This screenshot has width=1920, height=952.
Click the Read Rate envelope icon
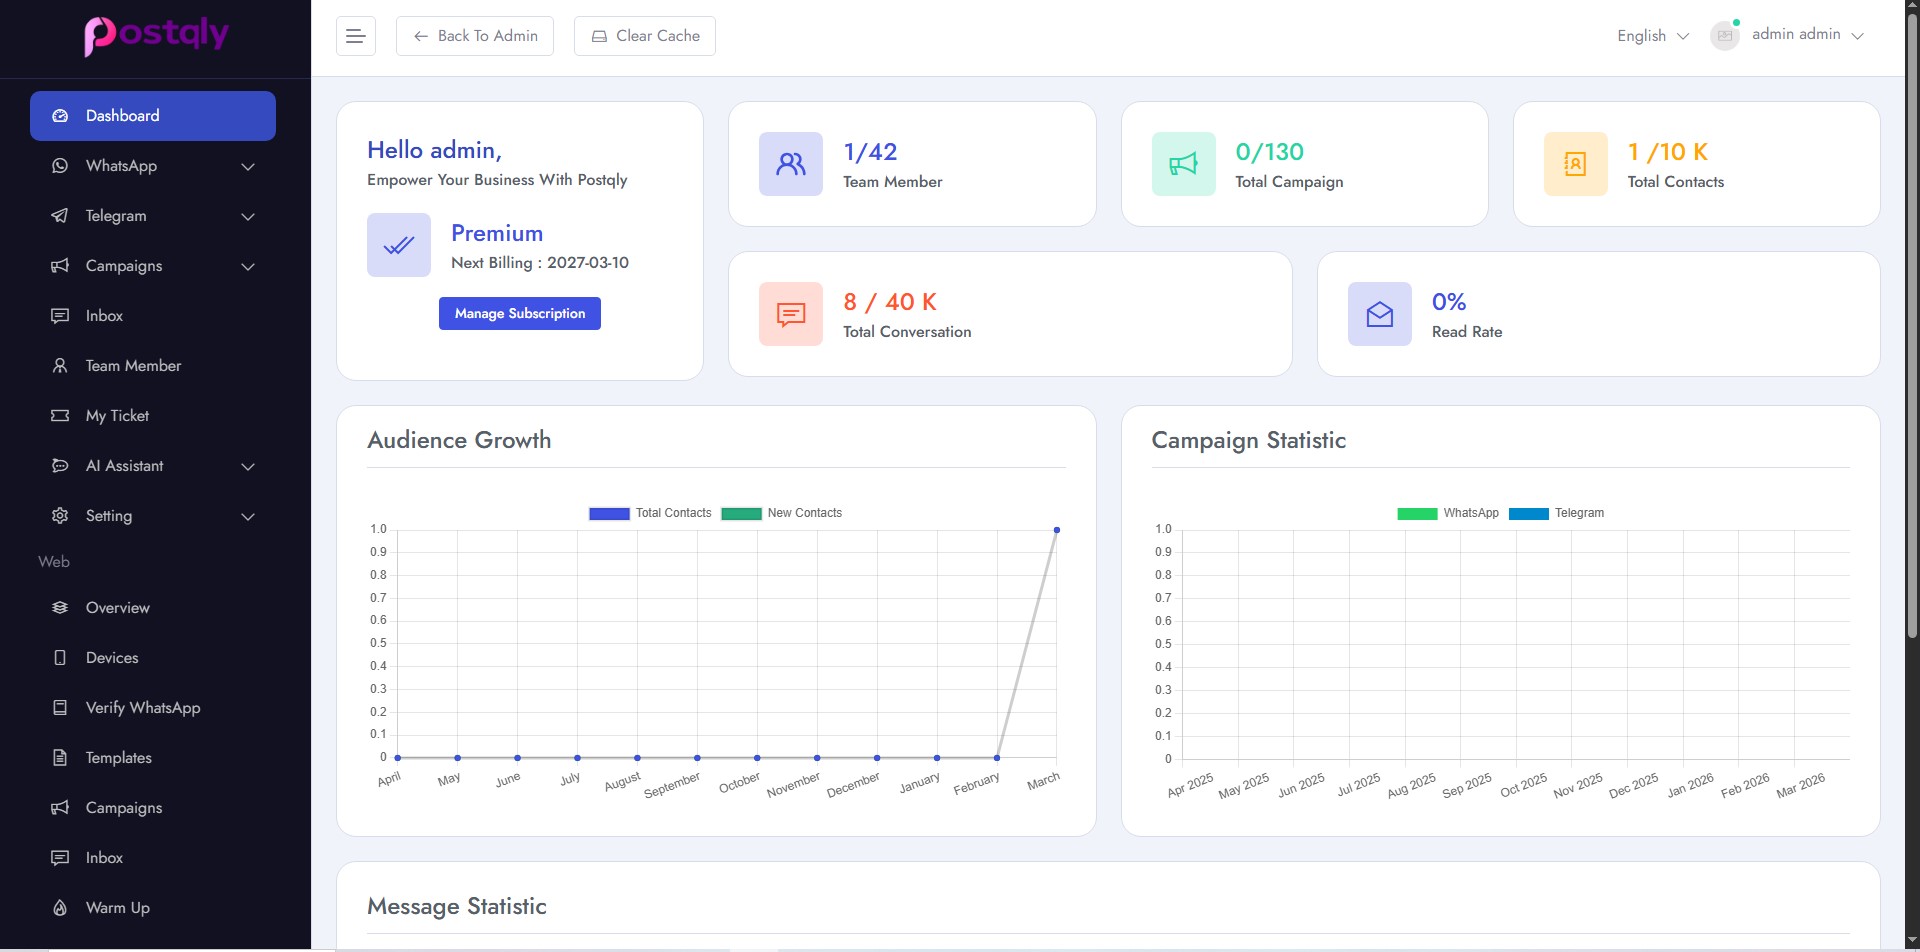(1379, 314)
